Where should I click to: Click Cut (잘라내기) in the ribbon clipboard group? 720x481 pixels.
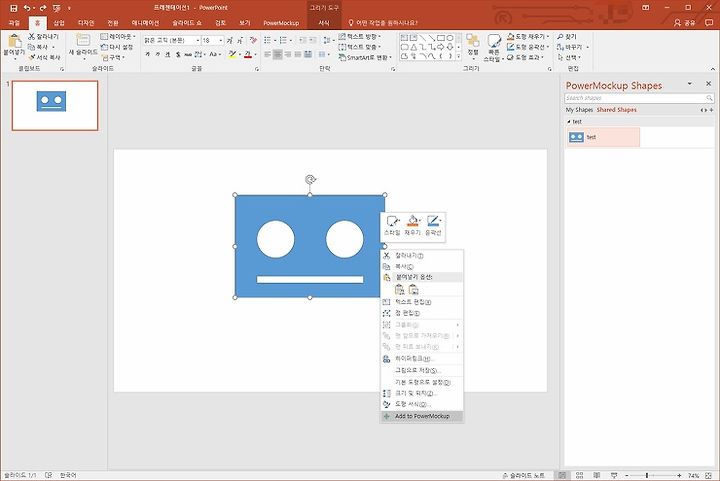pyautogui.click(x=43, y=36)
